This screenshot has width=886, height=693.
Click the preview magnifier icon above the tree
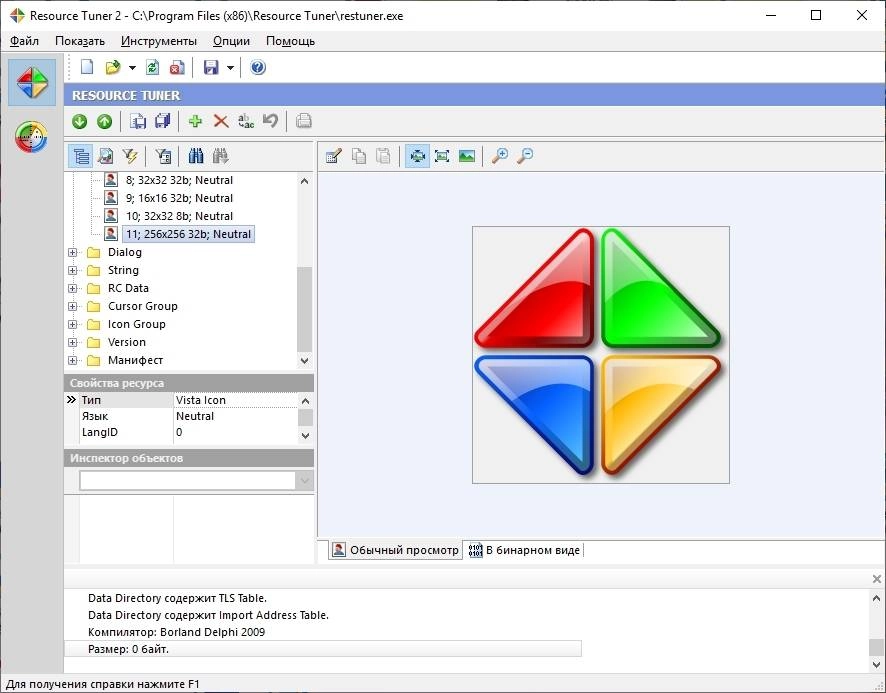(106, 156)
